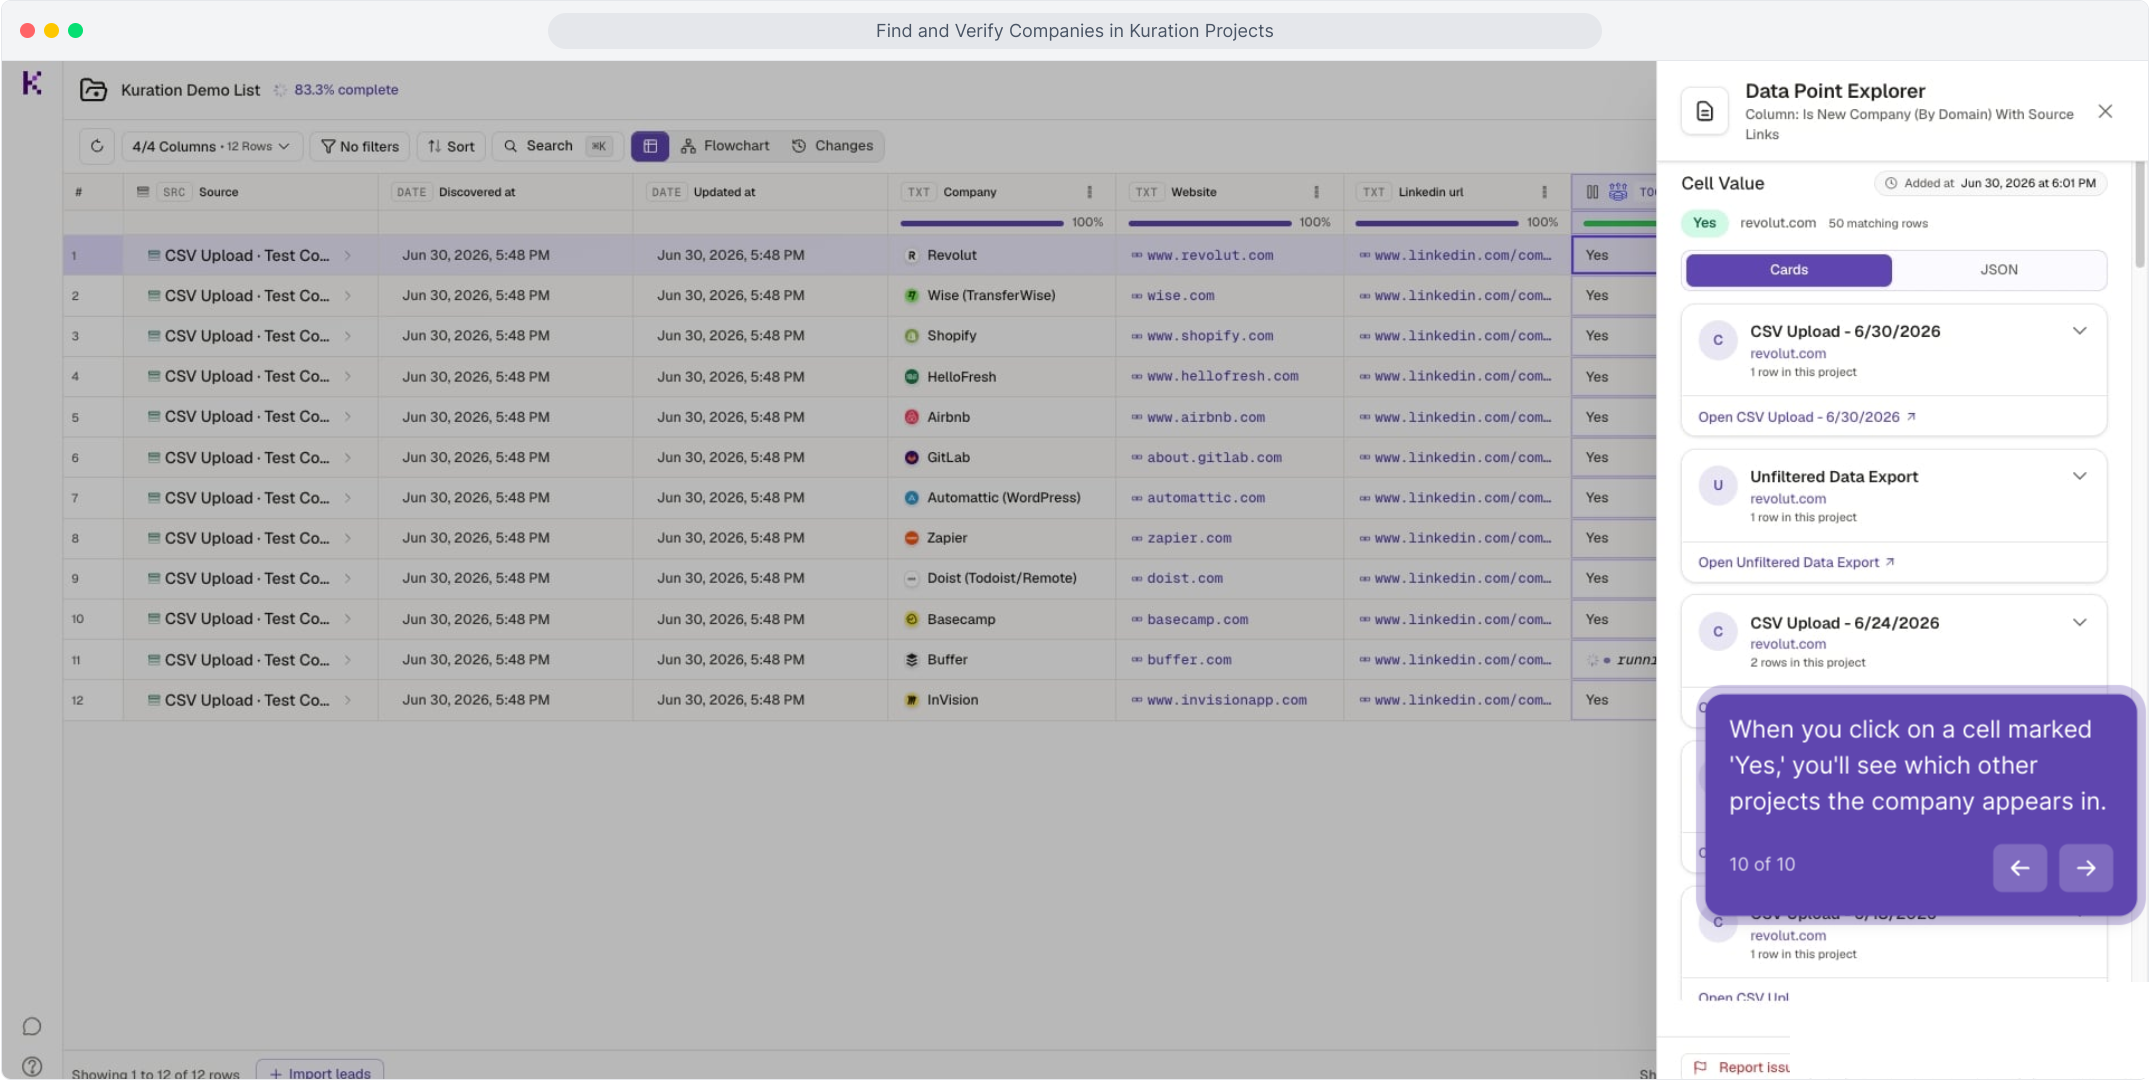Image resolution: width=2150 pixels, height=1080 pixels.
Task: Close the Data Point Explorer panel
Action: pos(2105,111)
